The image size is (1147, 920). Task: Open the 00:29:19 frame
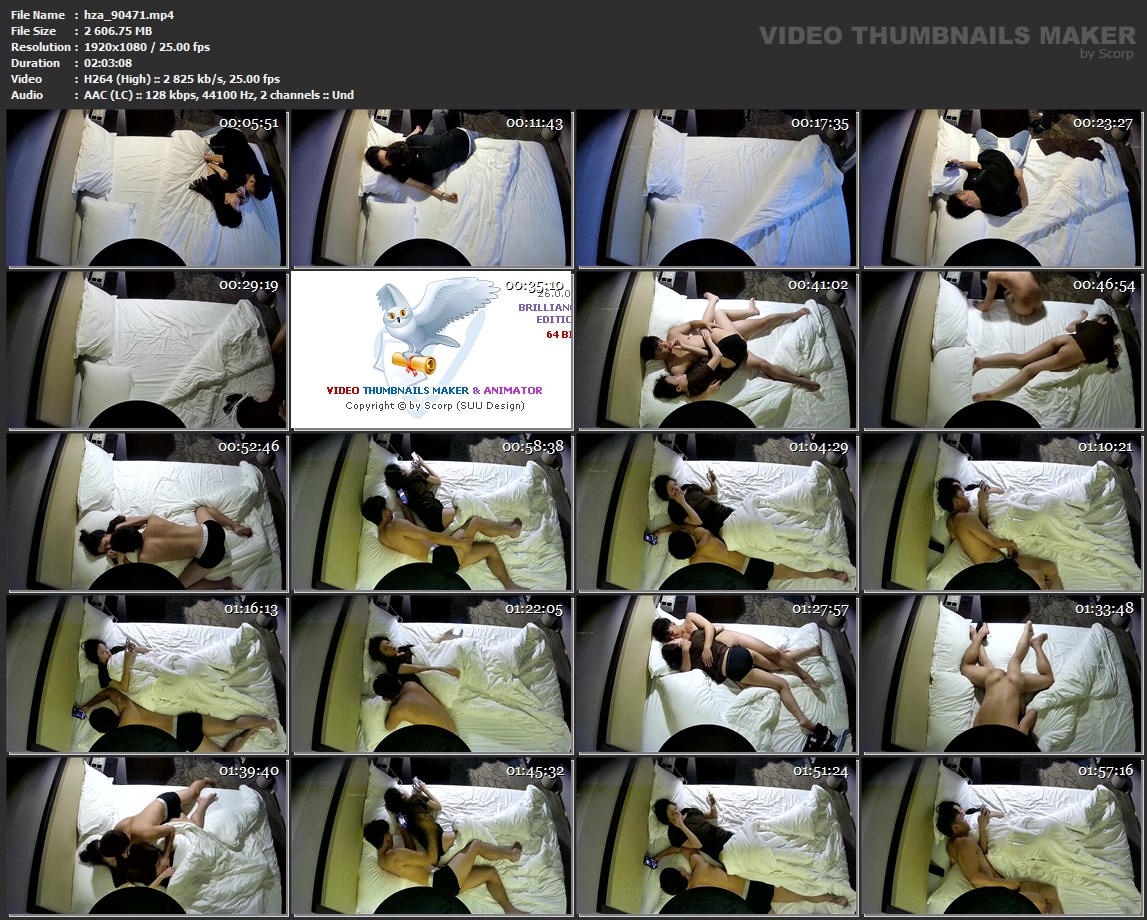tap(146, 350)
